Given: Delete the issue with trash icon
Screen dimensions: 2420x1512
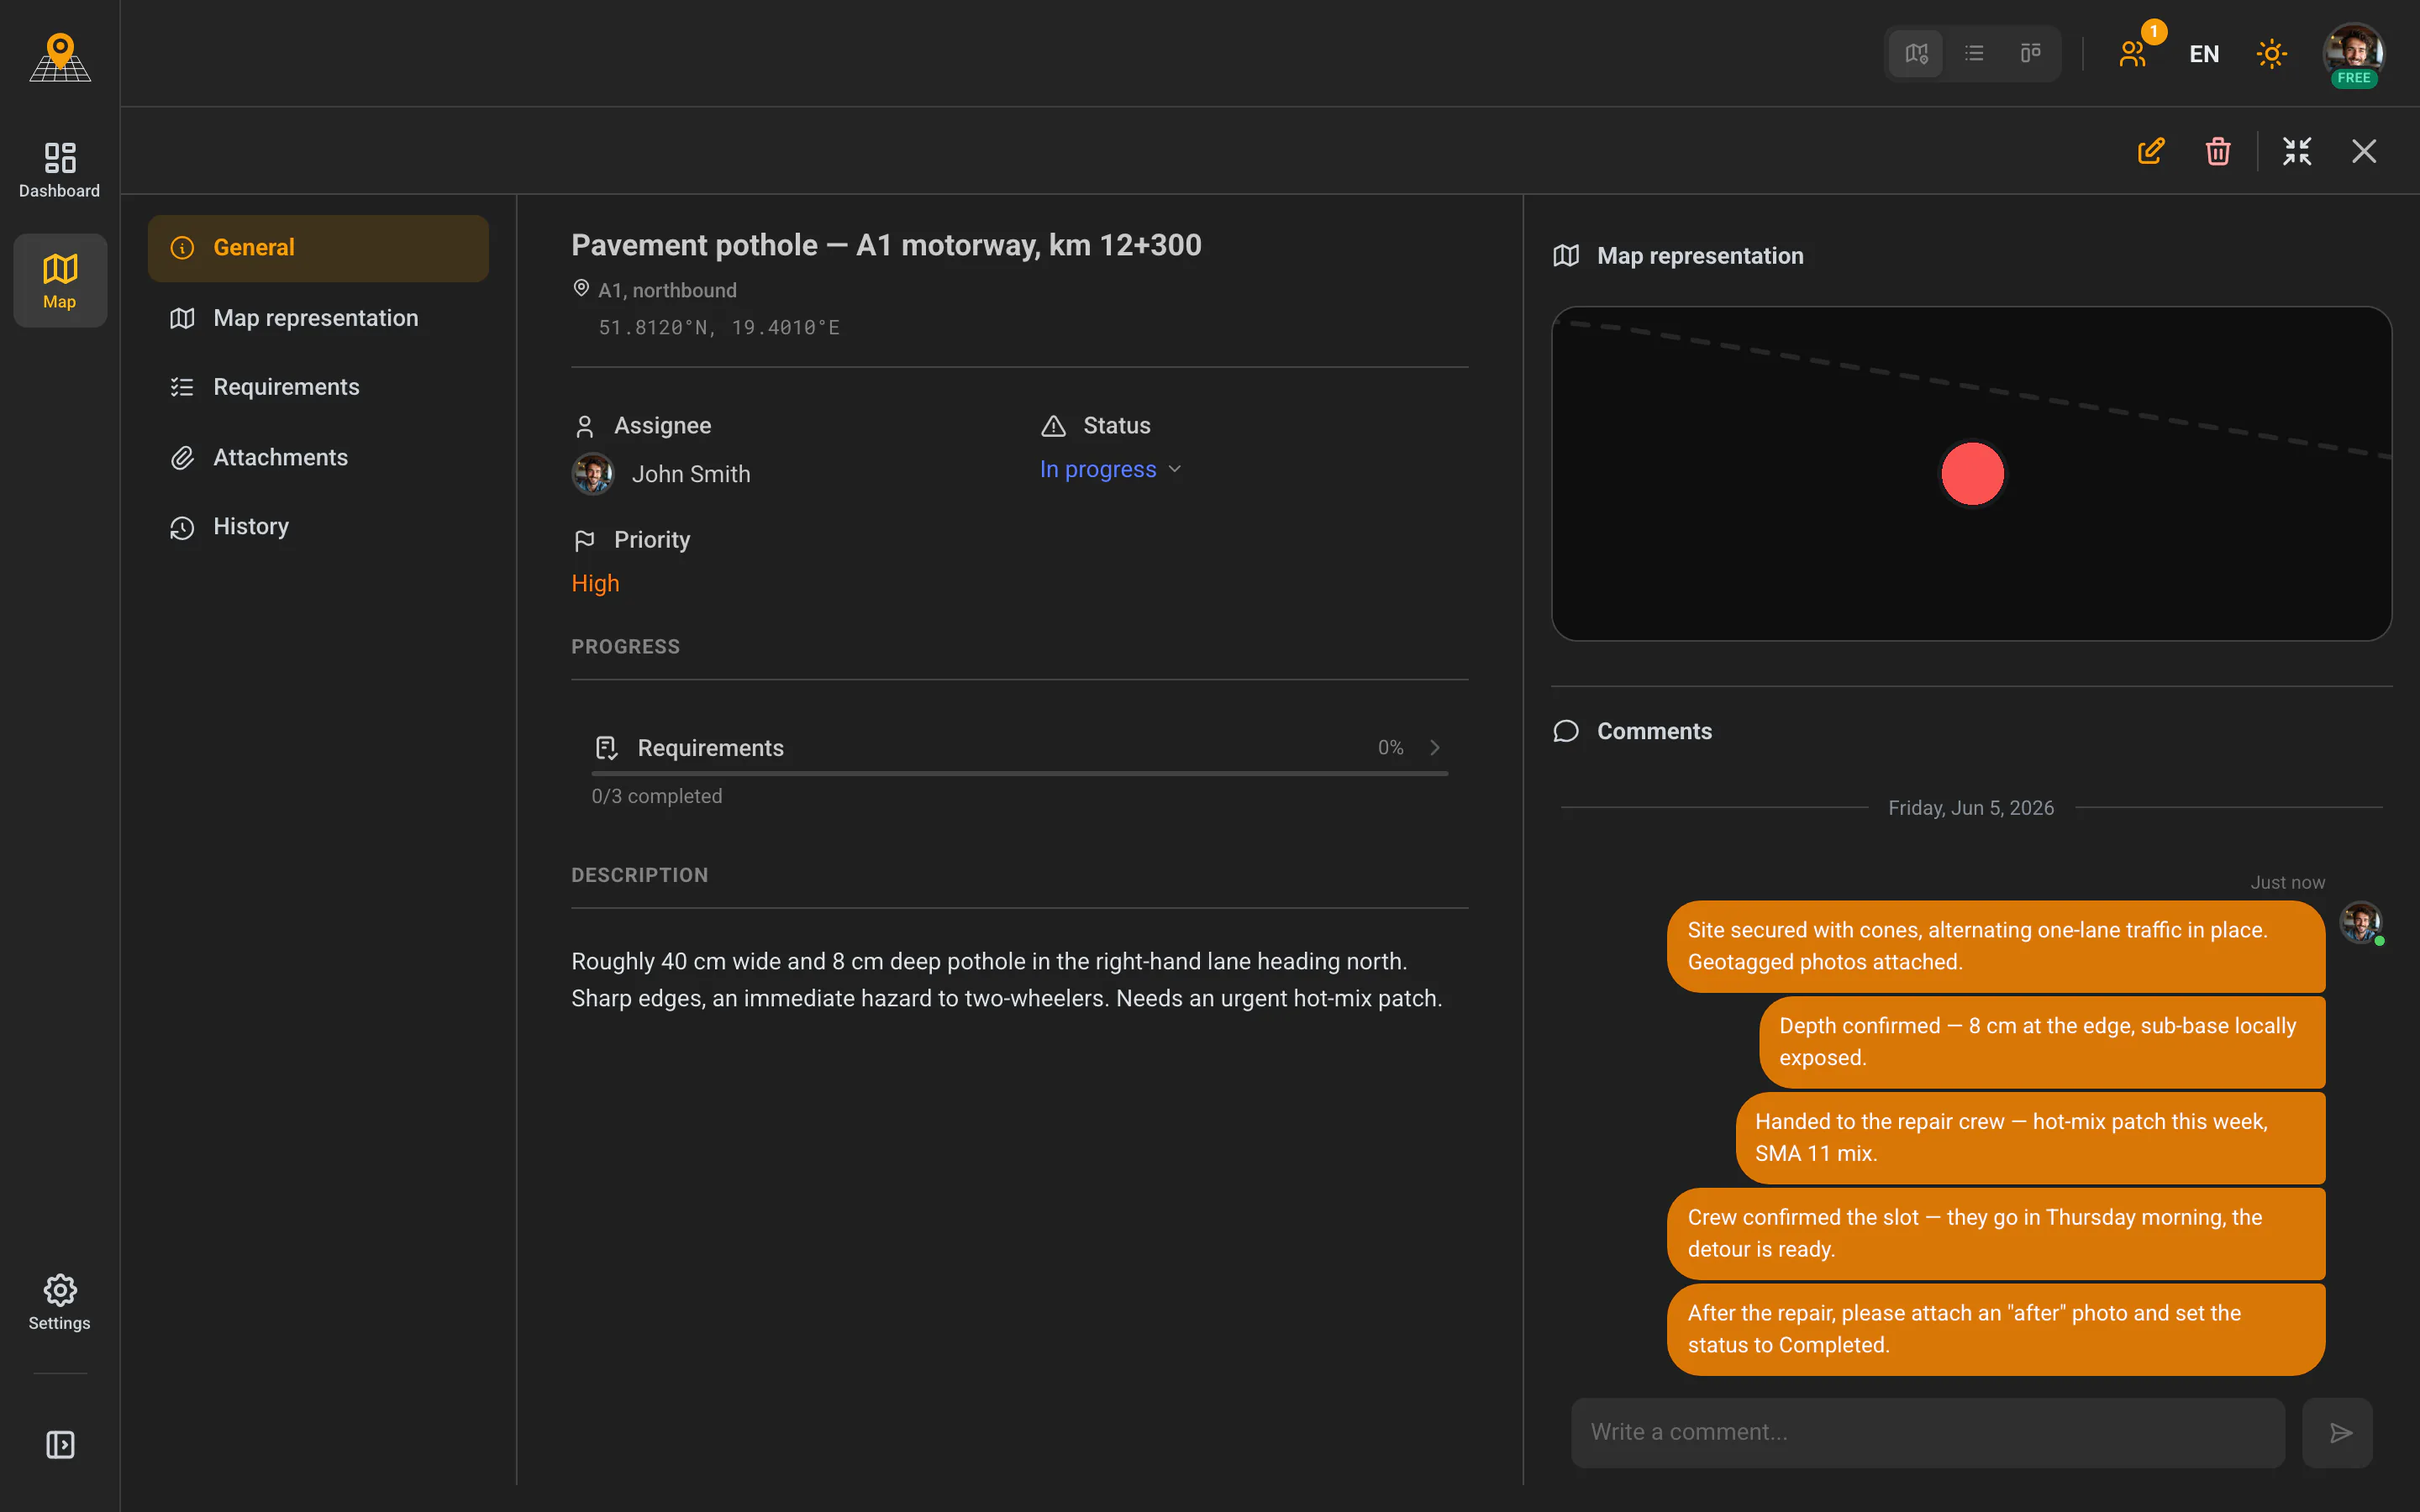Looking at the screenshot, I should point(2218,151).
